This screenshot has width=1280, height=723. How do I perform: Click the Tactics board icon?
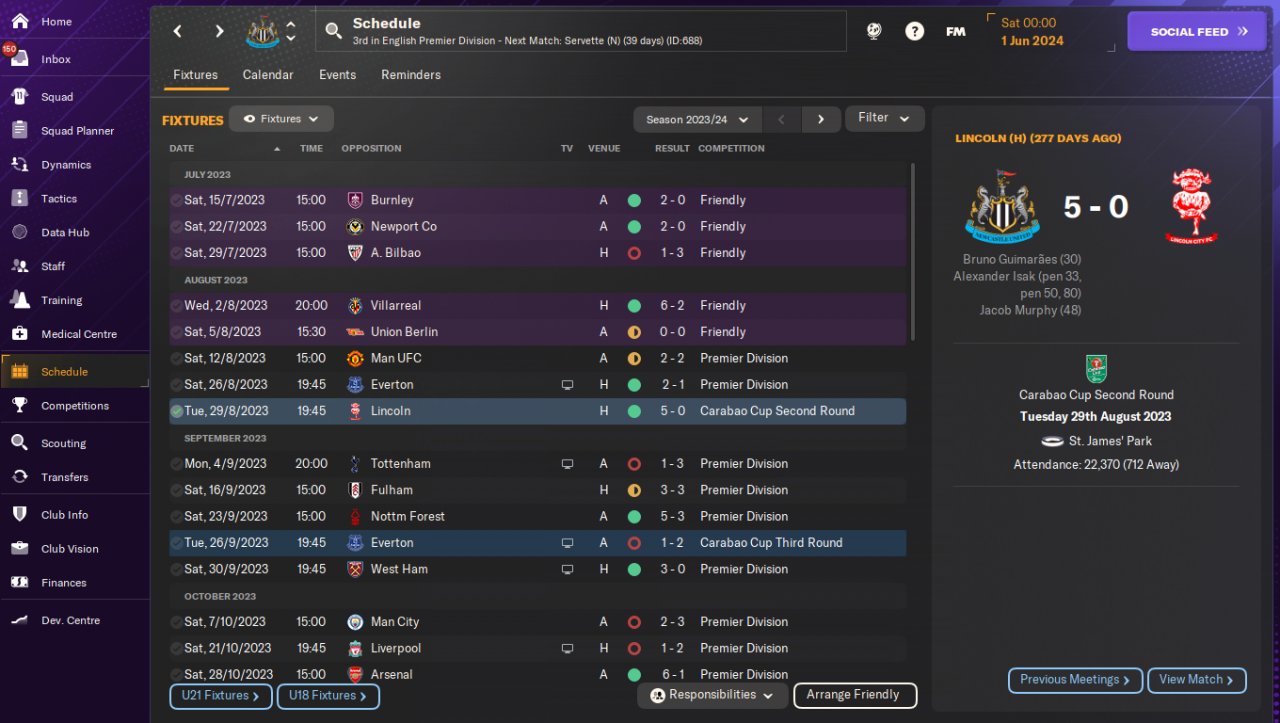click(x=19, y=198)
